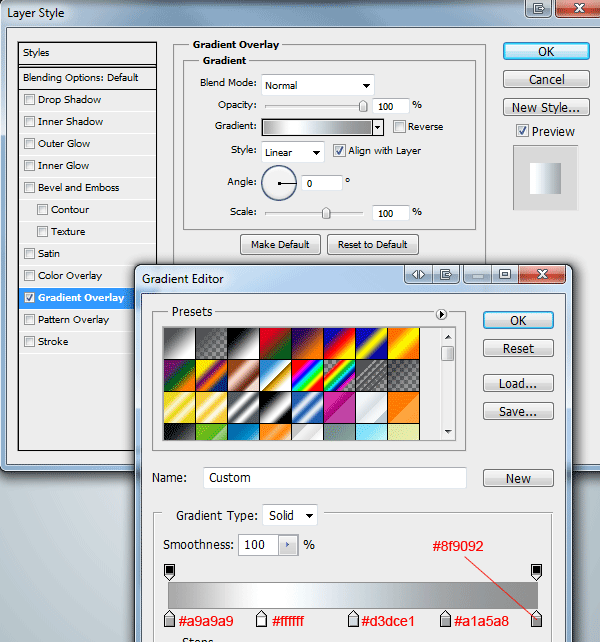Open the gradient picker dropdown arrow
The width and height of the screenshot is (600, 642).
[x=378, y=127]
